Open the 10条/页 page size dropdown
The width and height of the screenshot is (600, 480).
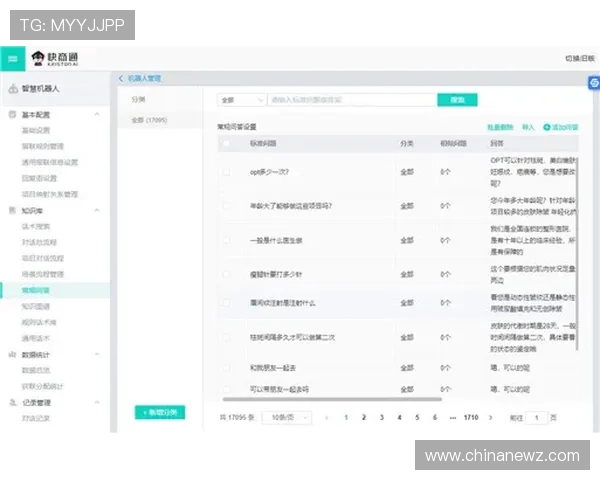[287, 418]
